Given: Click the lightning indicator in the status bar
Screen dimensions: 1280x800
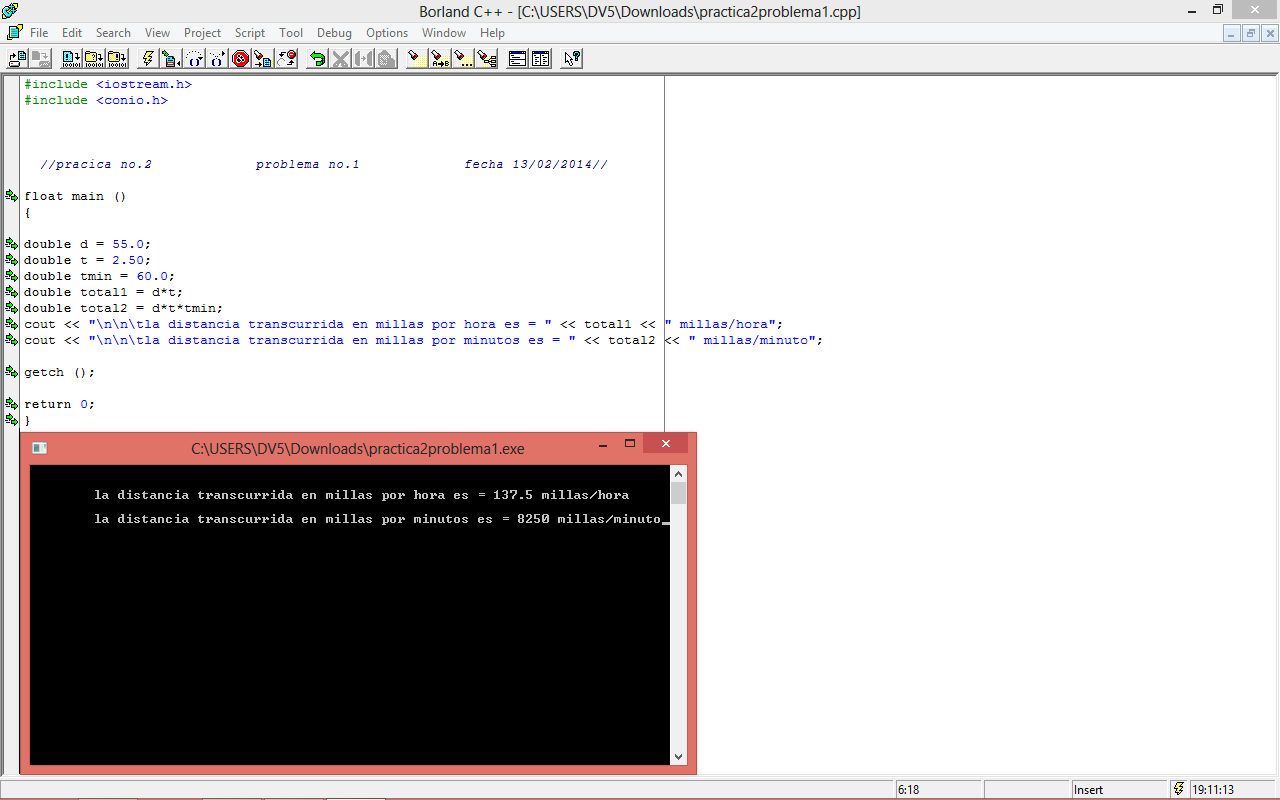Looking at the screenshot, I should (1178, 789).
